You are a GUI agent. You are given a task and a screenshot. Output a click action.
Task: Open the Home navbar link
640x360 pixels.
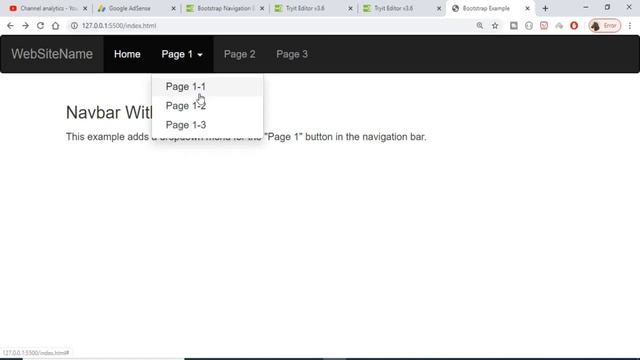tap(127, 54)
